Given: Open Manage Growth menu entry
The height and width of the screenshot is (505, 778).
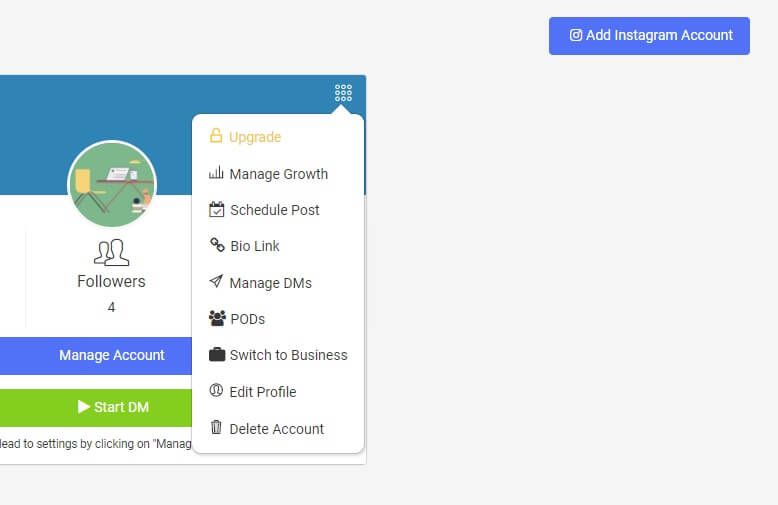Looking at the screenshot, I should point(278,174).
